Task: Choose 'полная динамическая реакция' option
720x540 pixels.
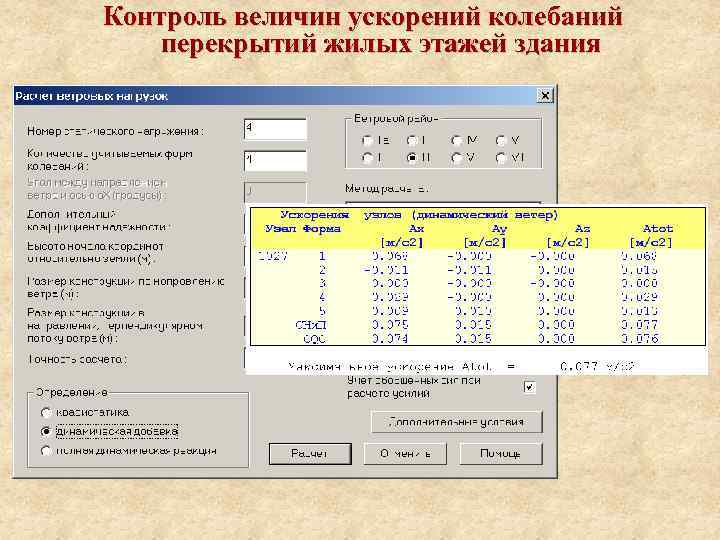Action: click(46, 451)
